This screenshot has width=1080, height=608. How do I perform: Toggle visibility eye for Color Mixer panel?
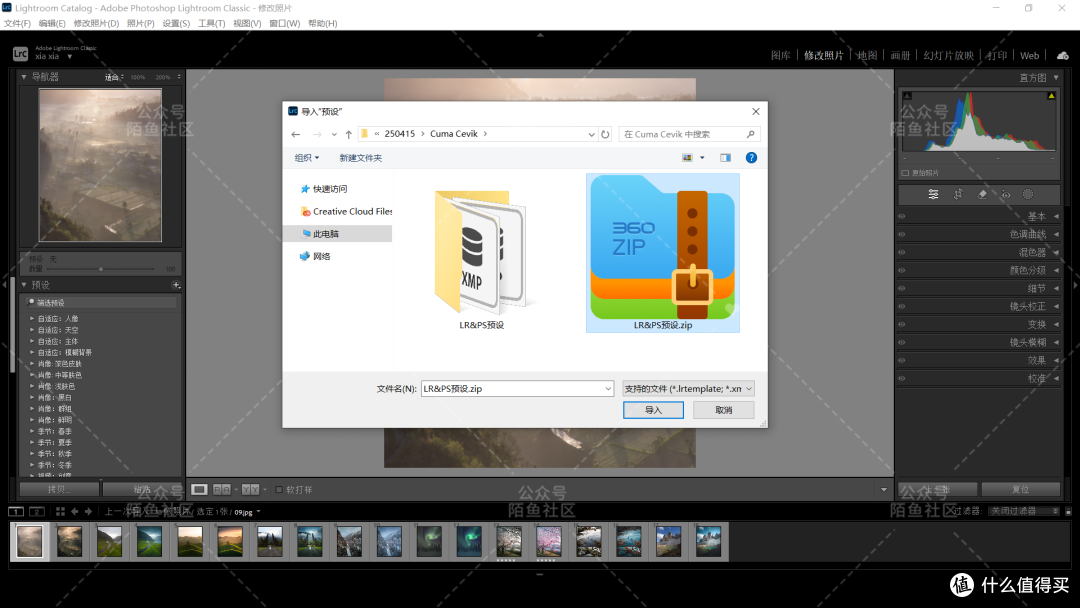coord(902,252)
